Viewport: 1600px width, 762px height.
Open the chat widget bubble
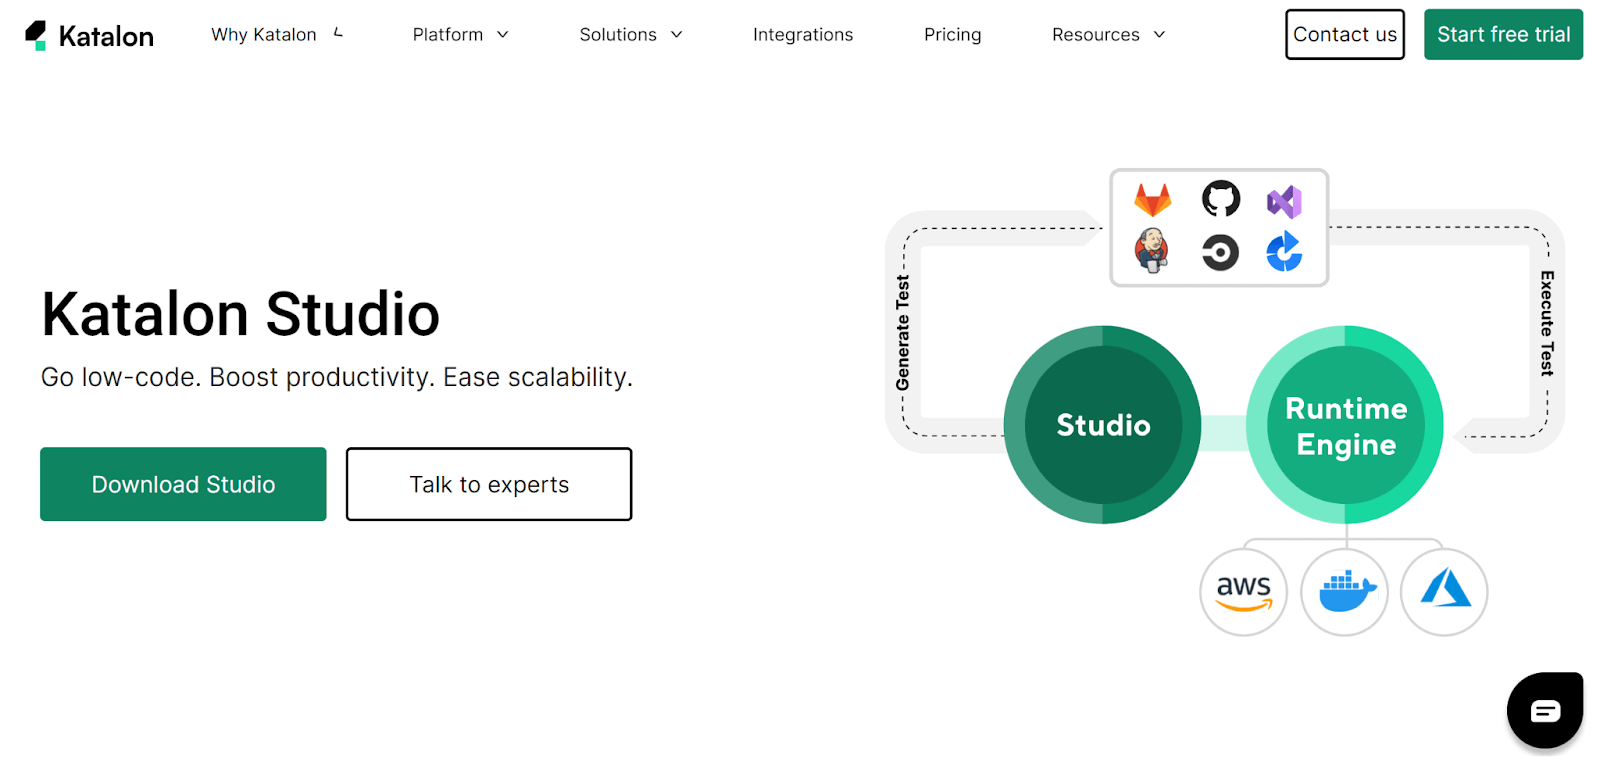click(x=1545, y=710)
